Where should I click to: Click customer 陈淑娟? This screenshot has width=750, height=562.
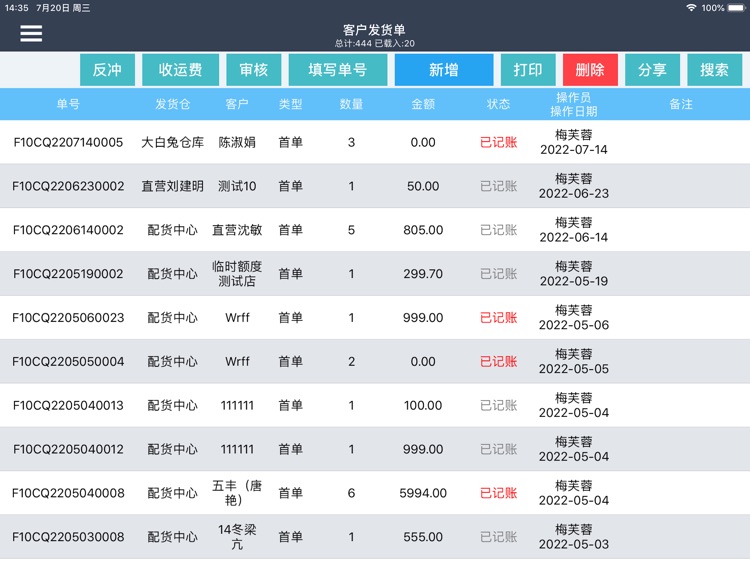(x=237, y=142)
